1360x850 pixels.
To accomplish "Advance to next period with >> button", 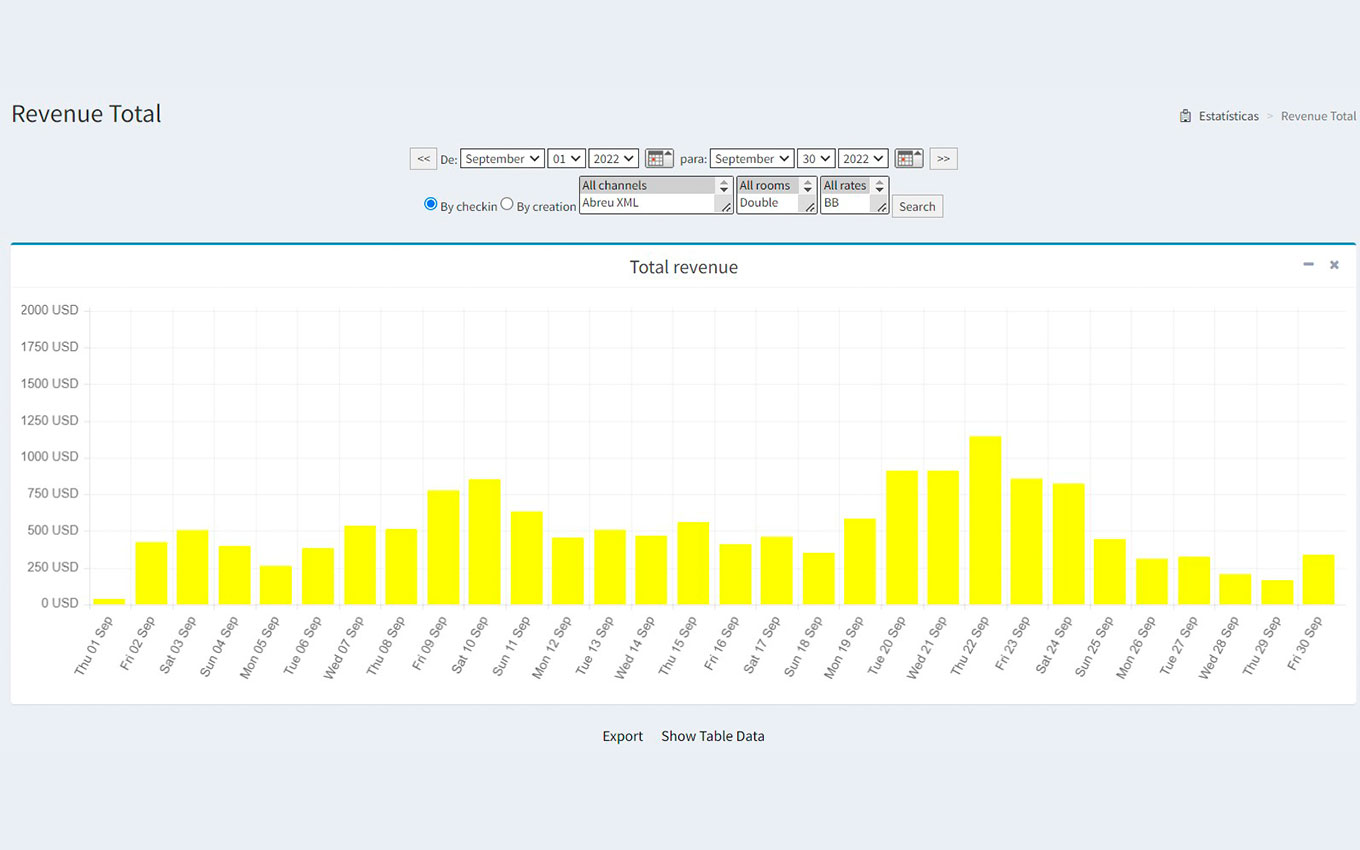I will coord(943,159).
